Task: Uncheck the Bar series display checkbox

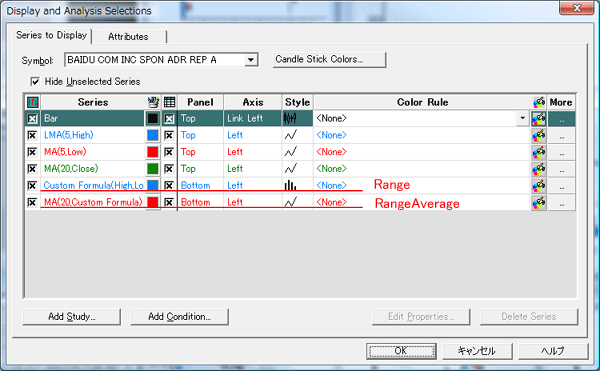Action: point(33,119)
